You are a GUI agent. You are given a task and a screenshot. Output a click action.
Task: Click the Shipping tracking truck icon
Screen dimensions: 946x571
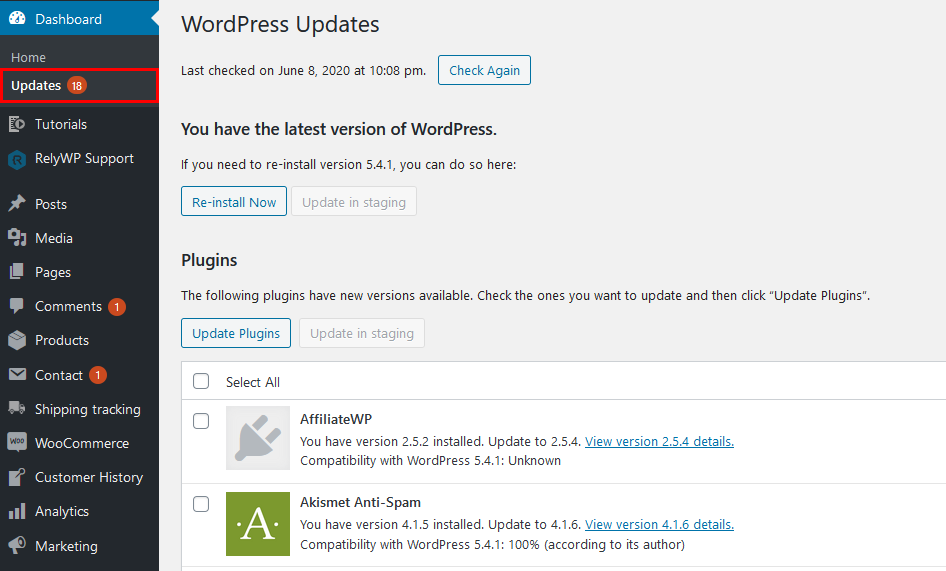click(17, 408)
